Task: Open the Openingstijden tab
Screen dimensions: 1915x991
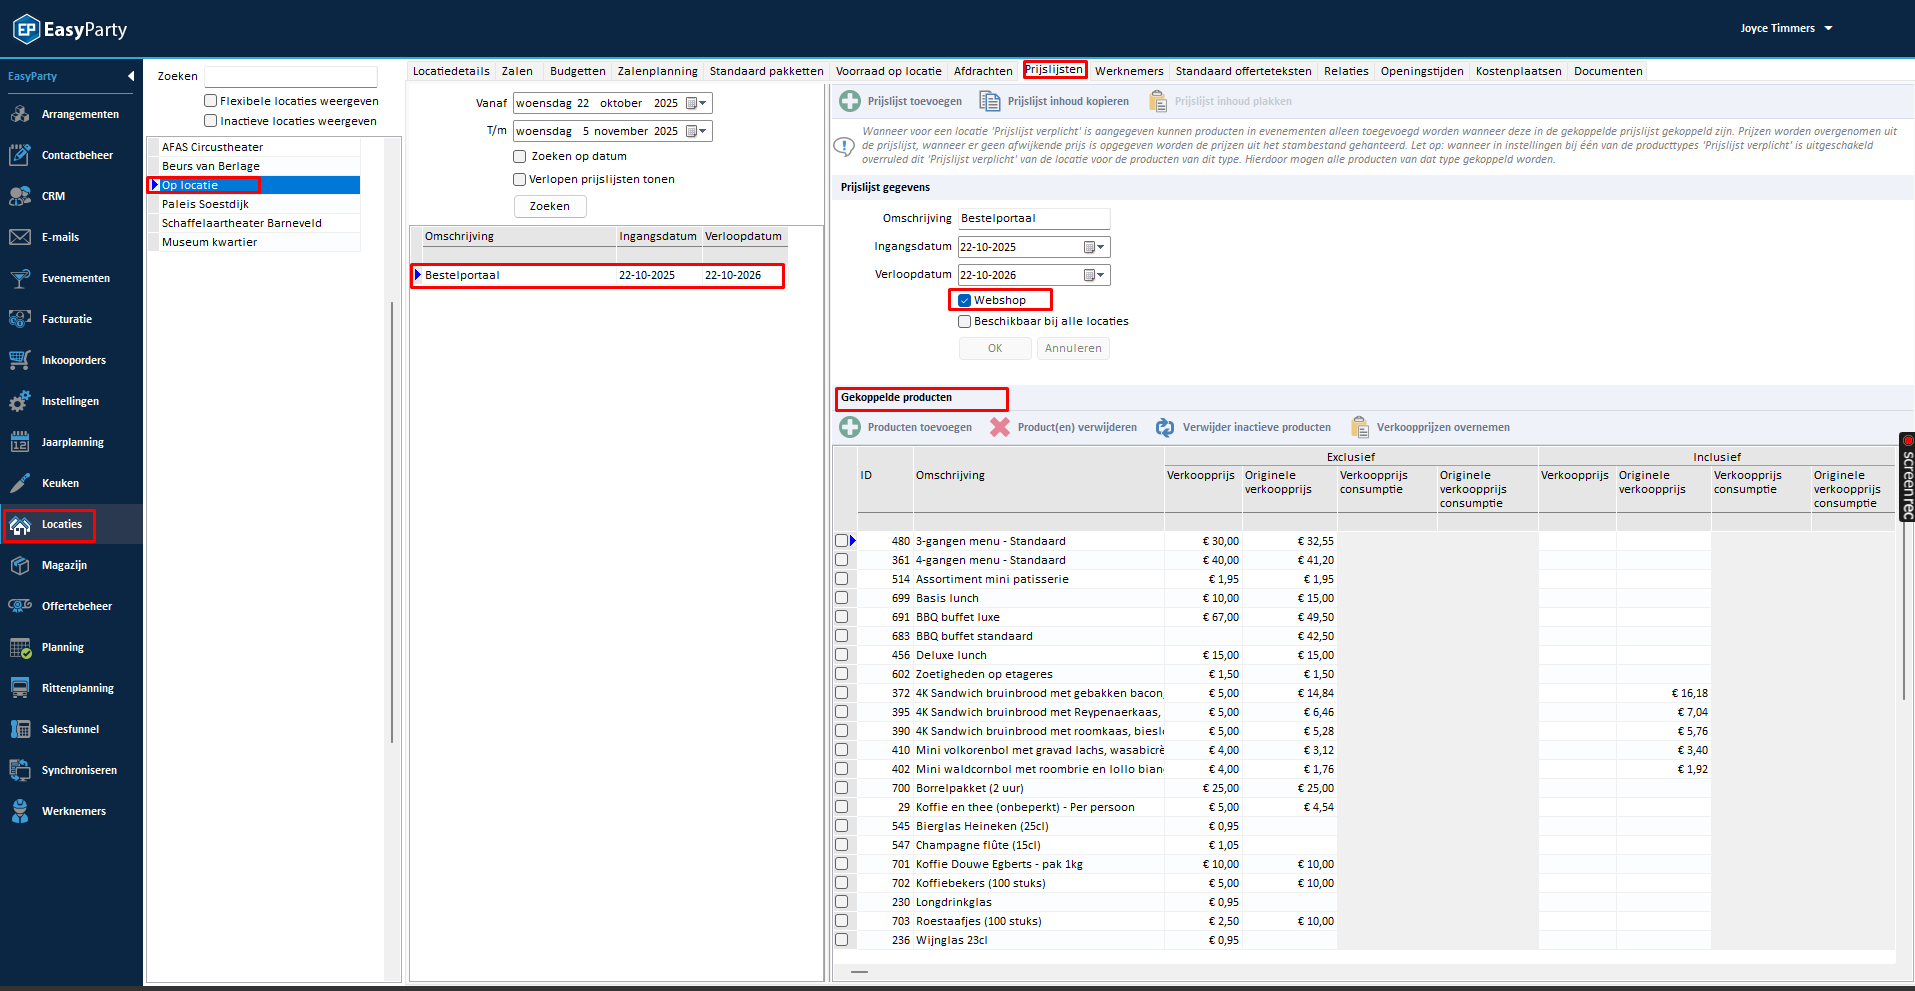Action: click(1421, 71)
